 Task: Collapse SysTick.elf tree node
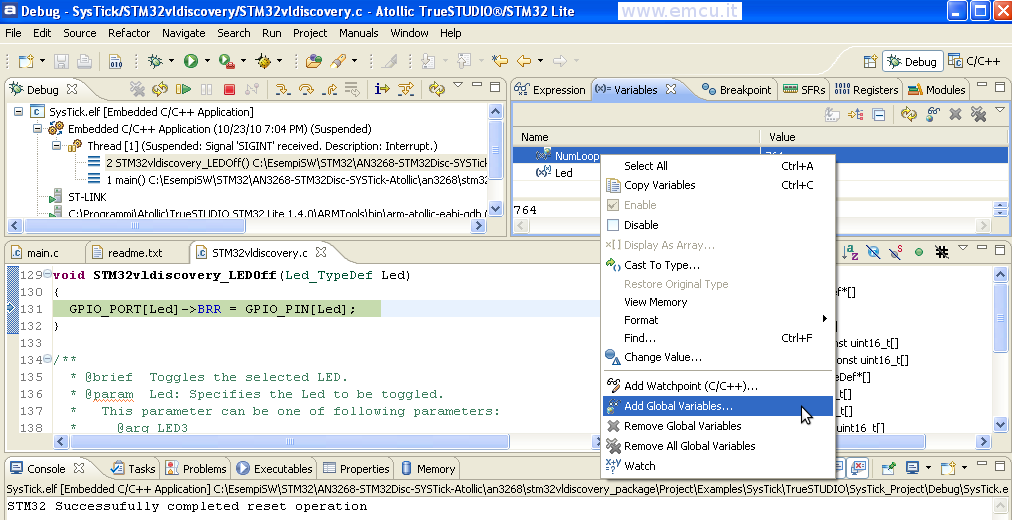point(18,112)
